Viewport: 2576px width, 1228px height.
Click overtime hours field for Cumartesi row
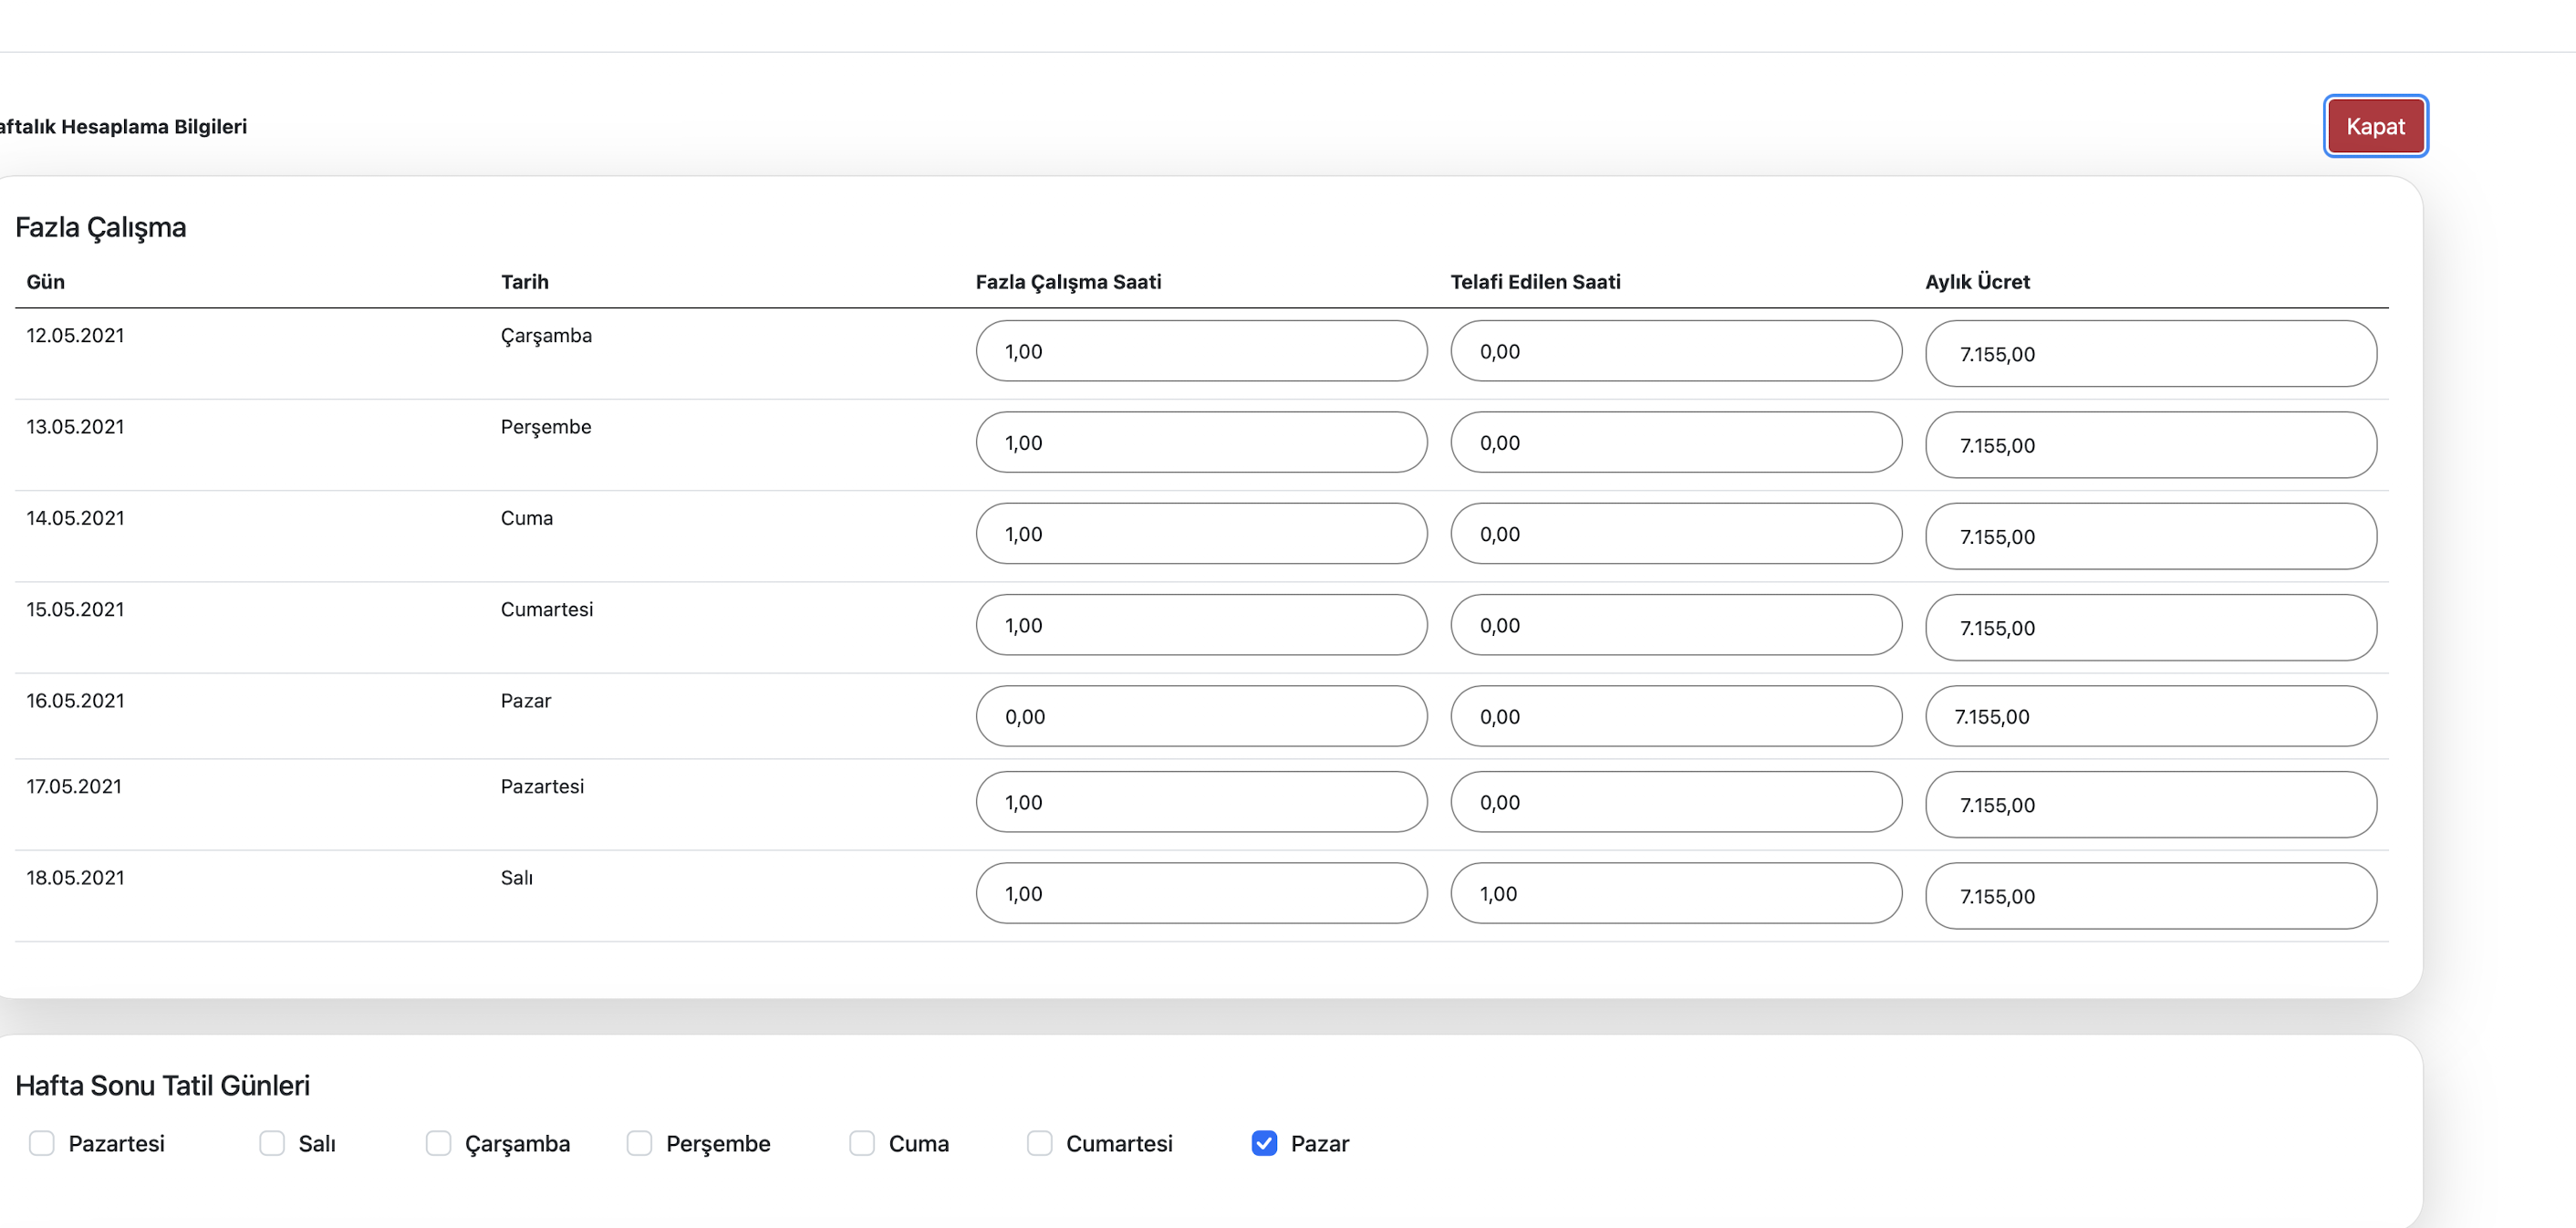click(1200, 625)
